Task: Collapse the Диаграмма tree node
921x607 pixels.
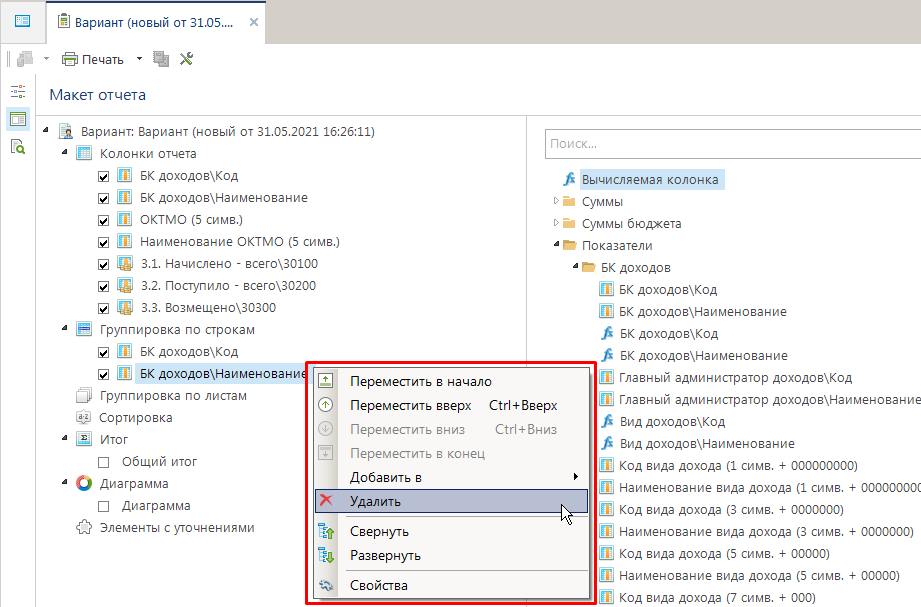Action: tap(65, 482)
